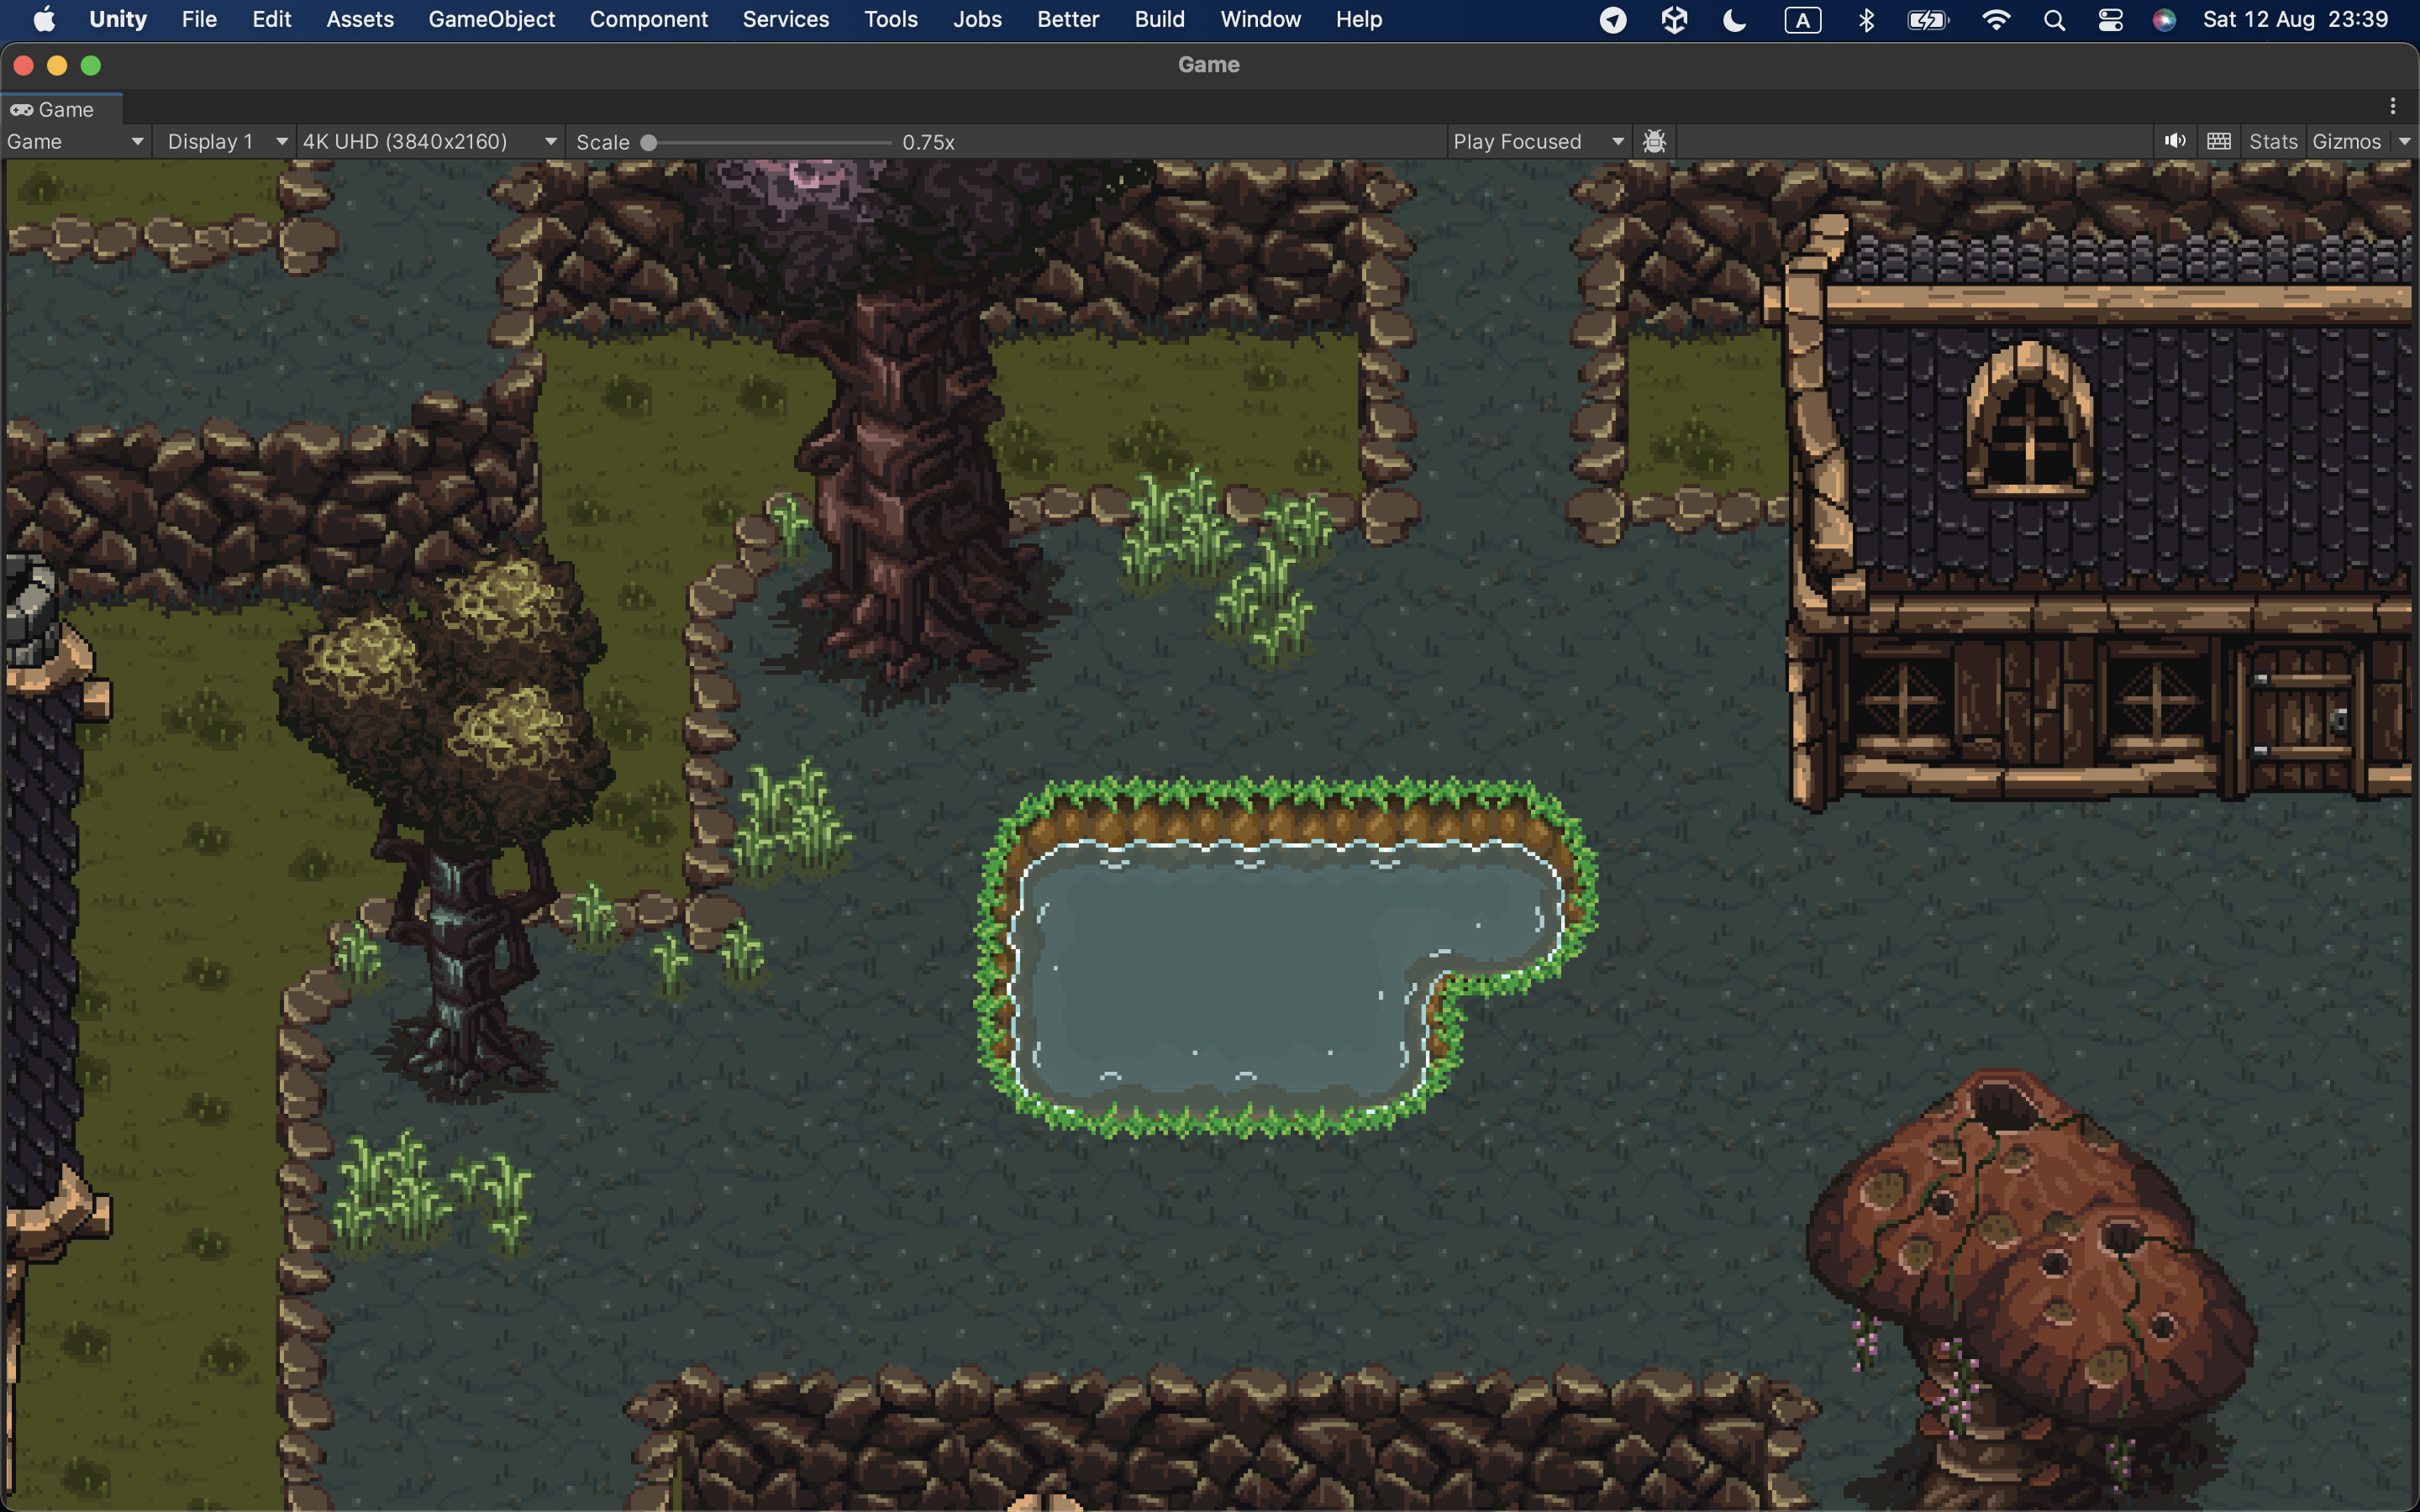Click the frame debugger bug icon
Viewport: 2420px width, 1512px height.
coord(1654,141)
